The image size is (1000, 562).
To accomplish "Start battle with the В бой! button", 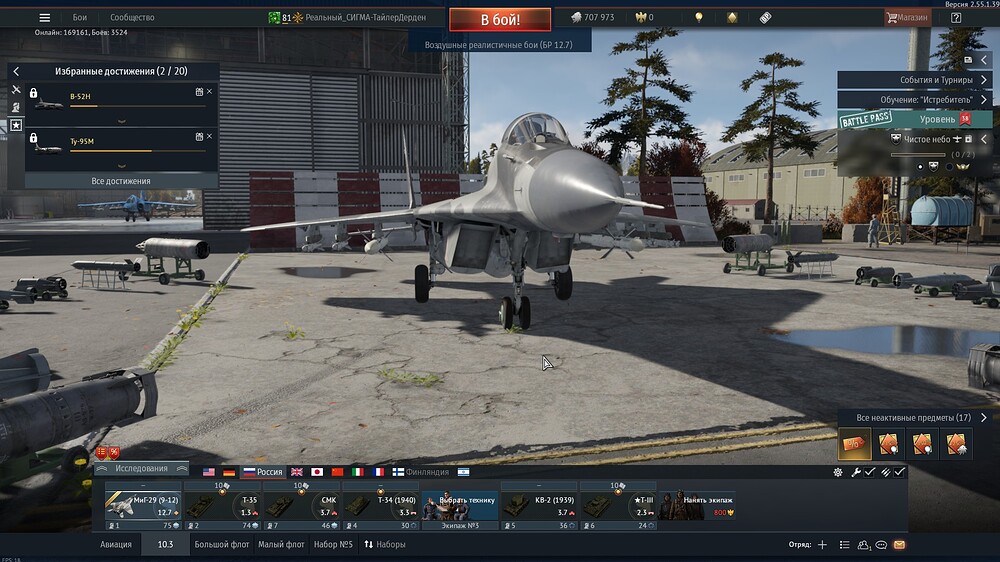I will (x=500, y=20).
